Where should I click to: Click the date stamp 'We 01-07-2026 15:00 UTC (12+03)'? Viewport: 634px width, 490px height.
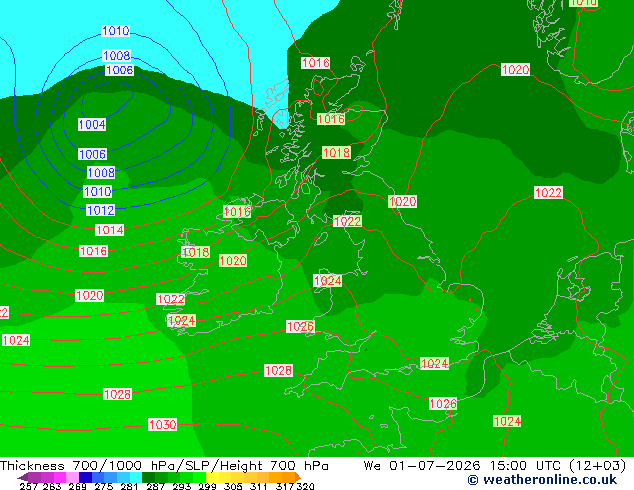point(495,466)
